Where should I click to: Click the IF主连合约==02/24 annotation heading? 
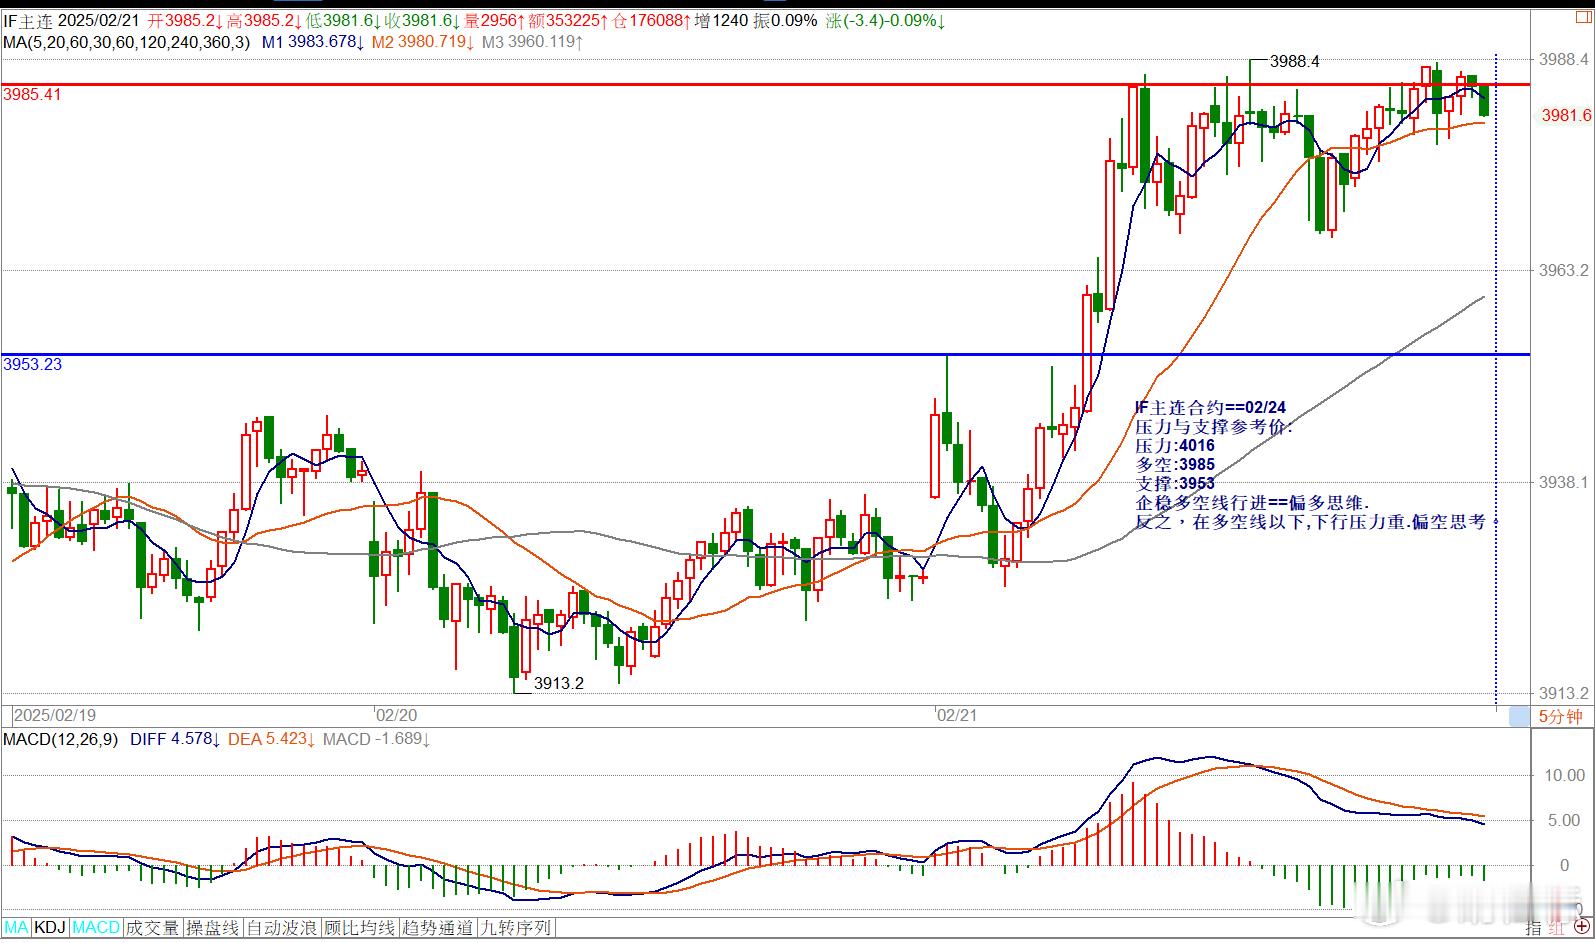point(1210,408)
